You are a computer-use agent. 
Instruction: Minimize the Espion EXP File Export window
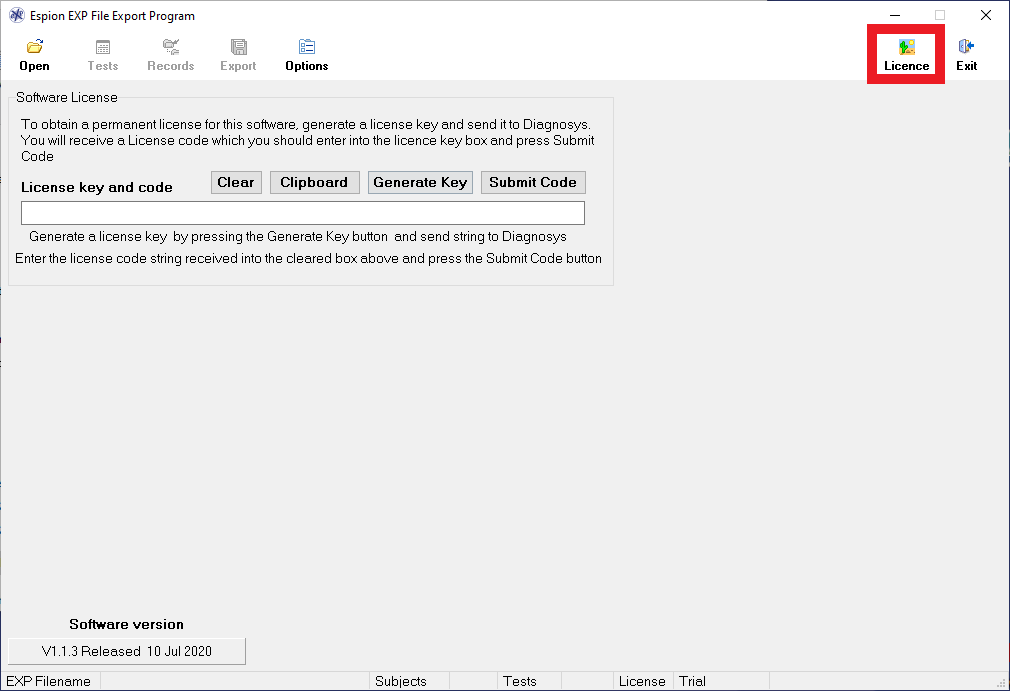(x=894, y=16)
